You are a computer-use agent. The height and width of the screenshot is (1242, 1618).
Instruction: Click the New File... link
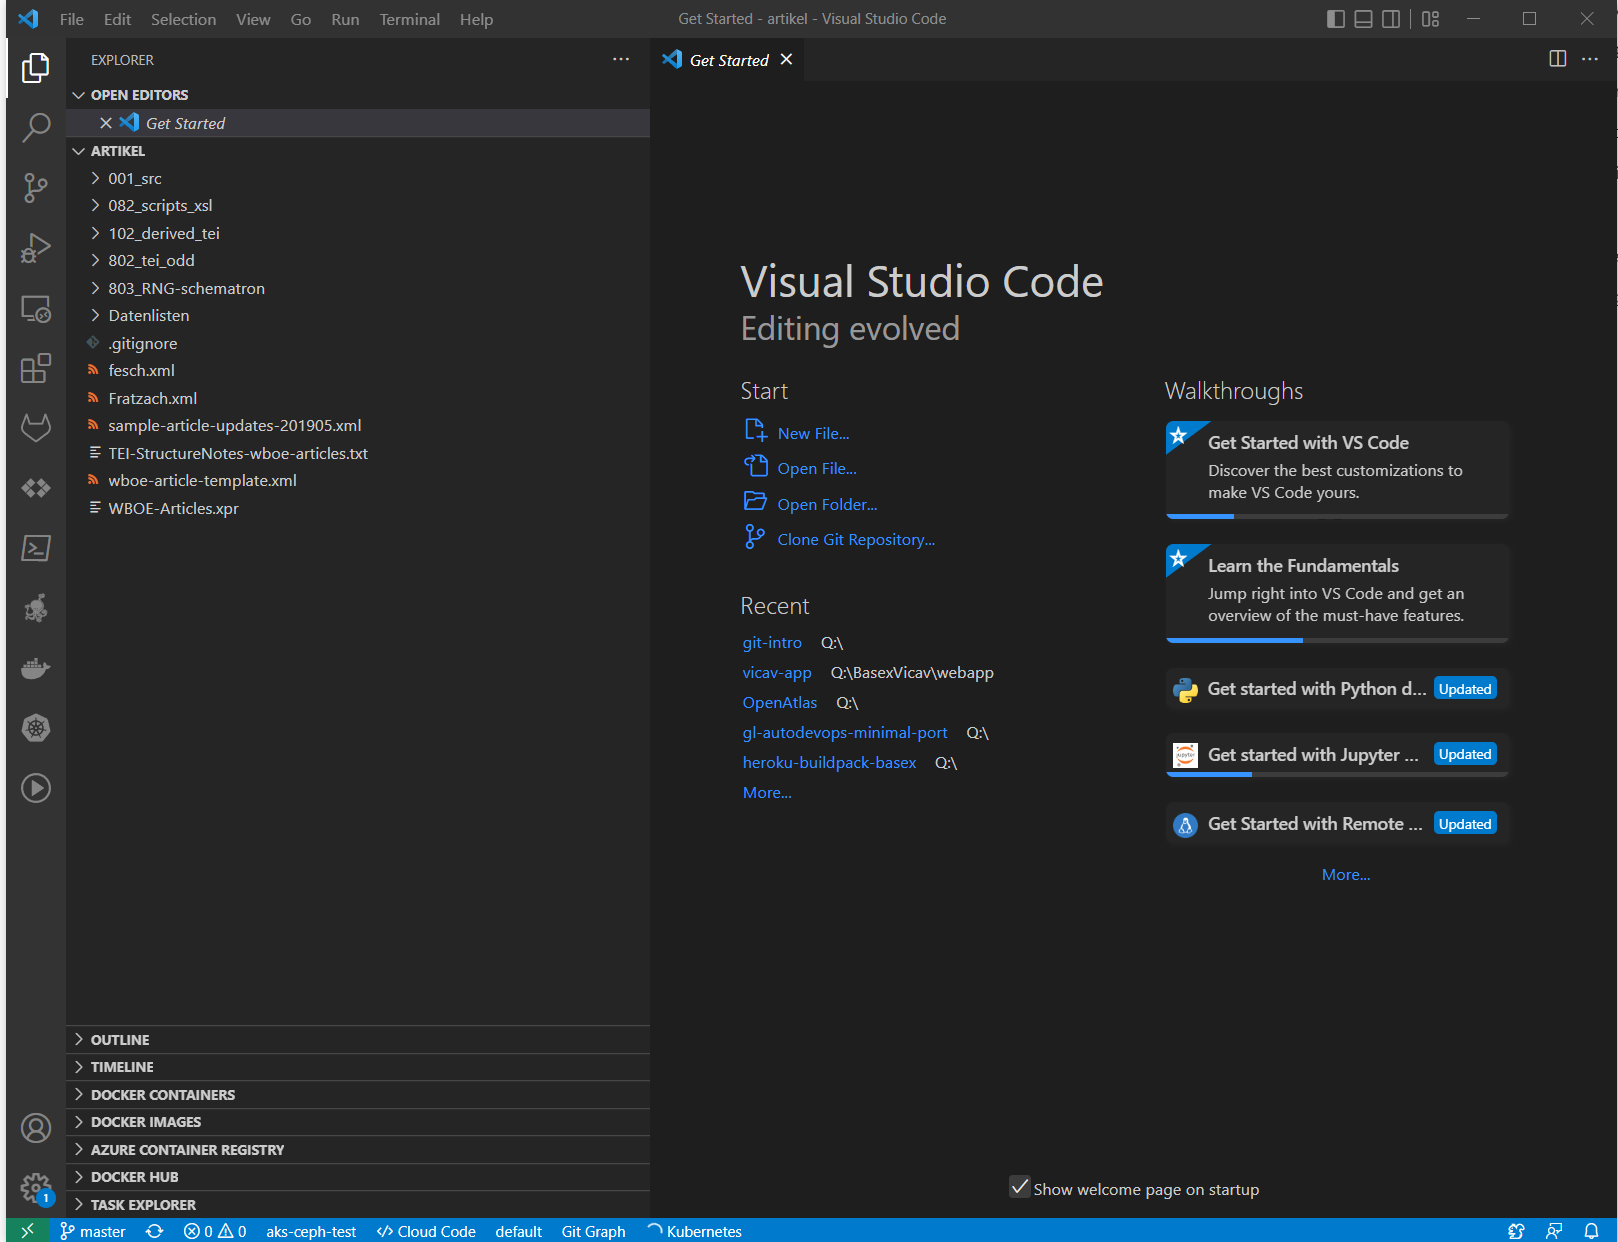click(813, 433)
